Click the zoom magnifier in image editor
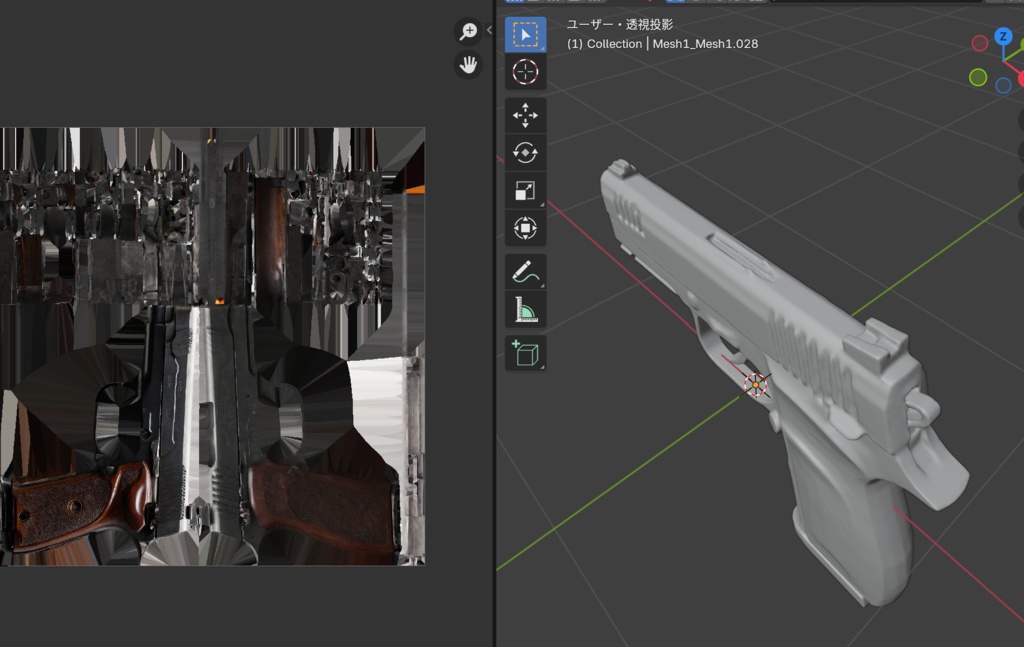Screen dimensions: 1024x647 468,32
